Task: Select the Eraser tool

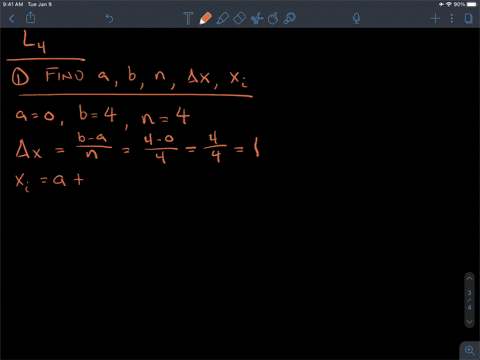Action: tap(239, 18)
